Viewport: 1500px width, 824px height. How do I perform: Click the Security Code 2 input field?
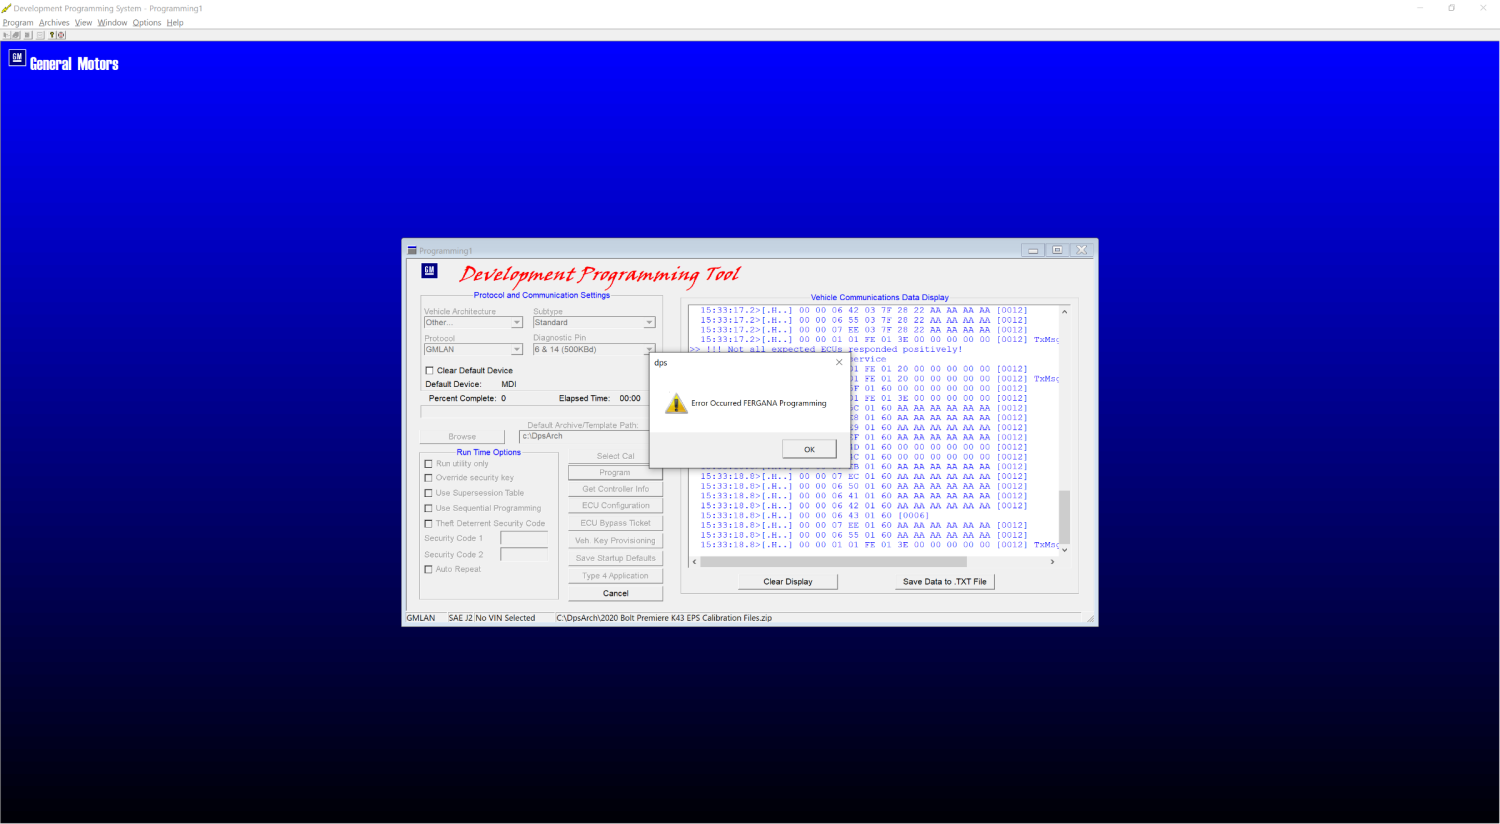coord(524,554)
